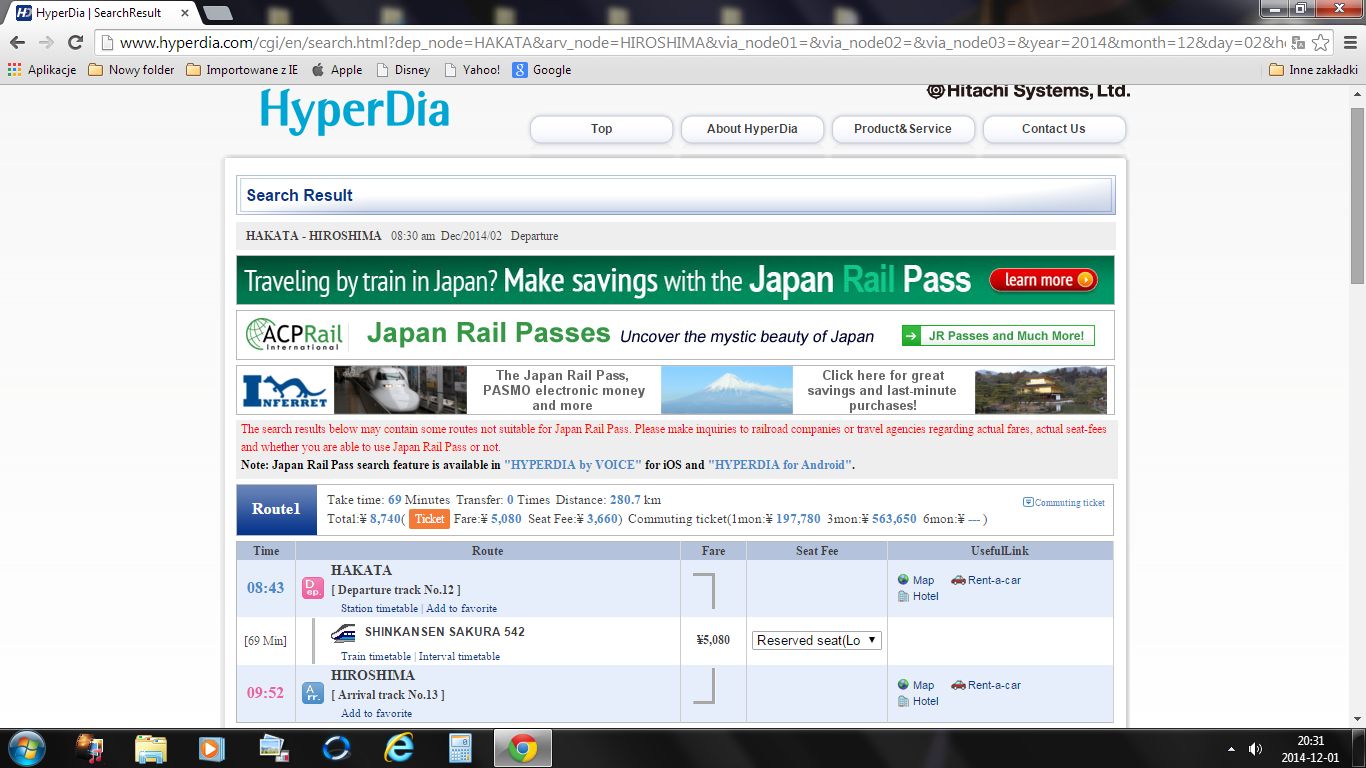Show hidden system tray icons
The image size is (1366, 768).
(1230, 748)
